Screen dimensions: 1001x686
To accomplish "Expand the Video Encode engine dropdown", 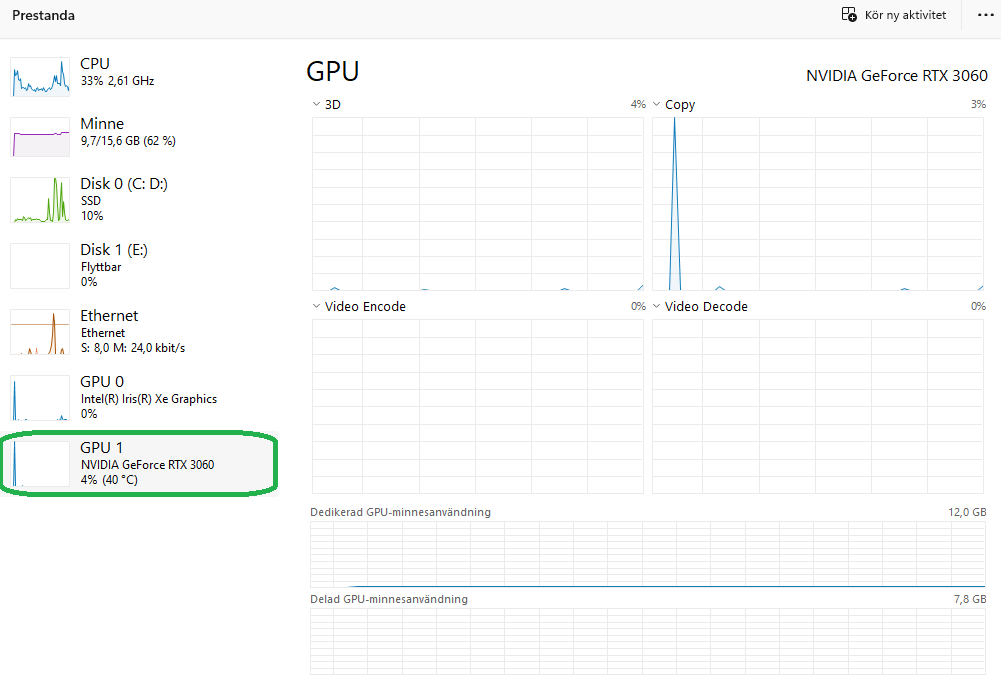I will click(317, 307).
